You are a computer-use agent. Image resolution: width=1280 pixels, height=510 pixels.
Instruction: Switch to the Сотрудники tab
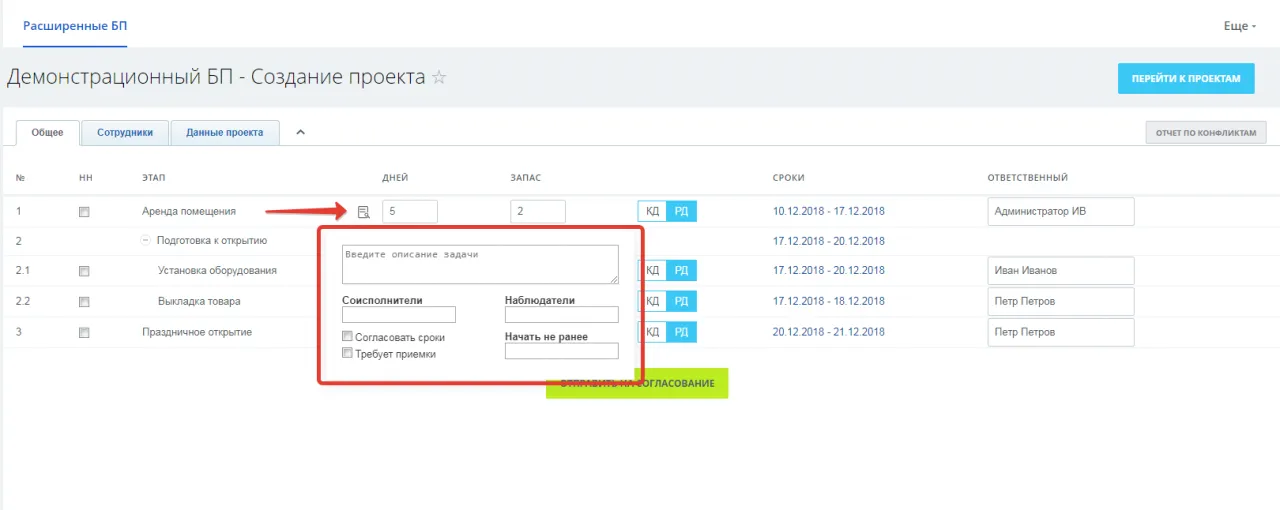(x=125, y=132)
